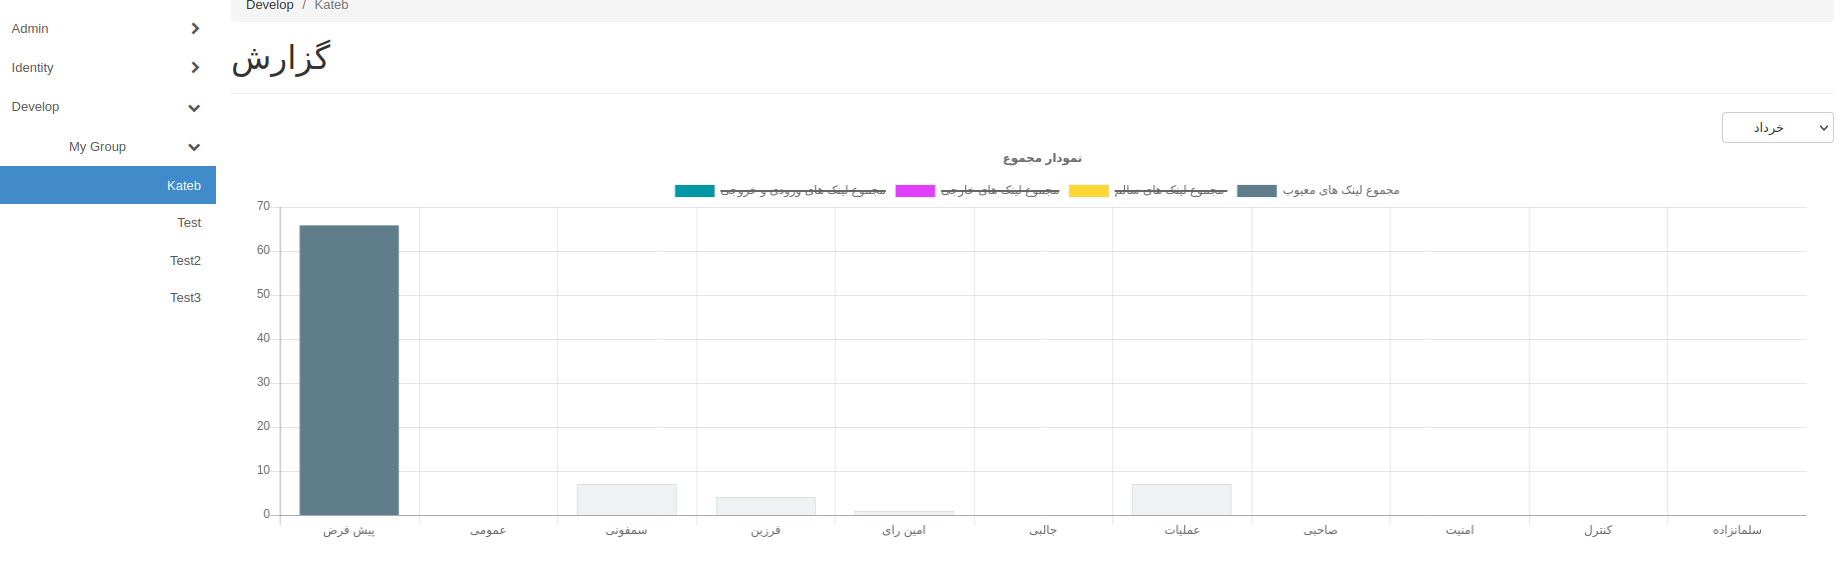1844x573 pixels.
Task: Click the پیش فرض axis label
Action: tap(349, 531)
